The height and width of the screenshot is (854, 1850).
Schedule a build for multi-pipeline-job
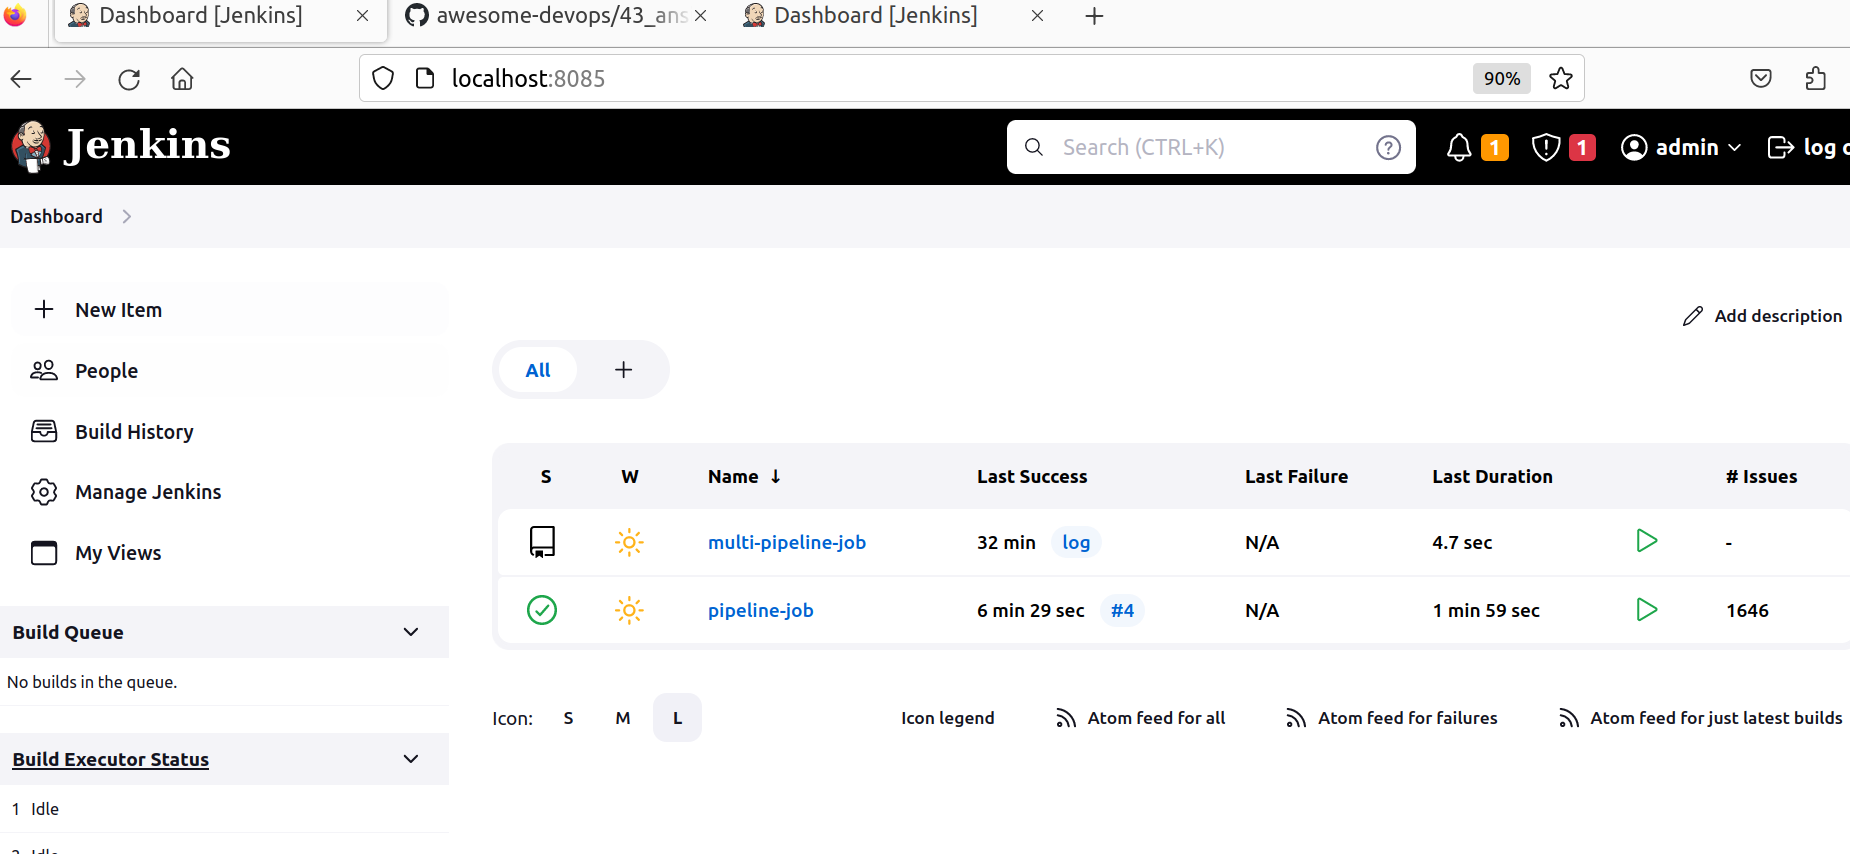tap(1646, 541)
